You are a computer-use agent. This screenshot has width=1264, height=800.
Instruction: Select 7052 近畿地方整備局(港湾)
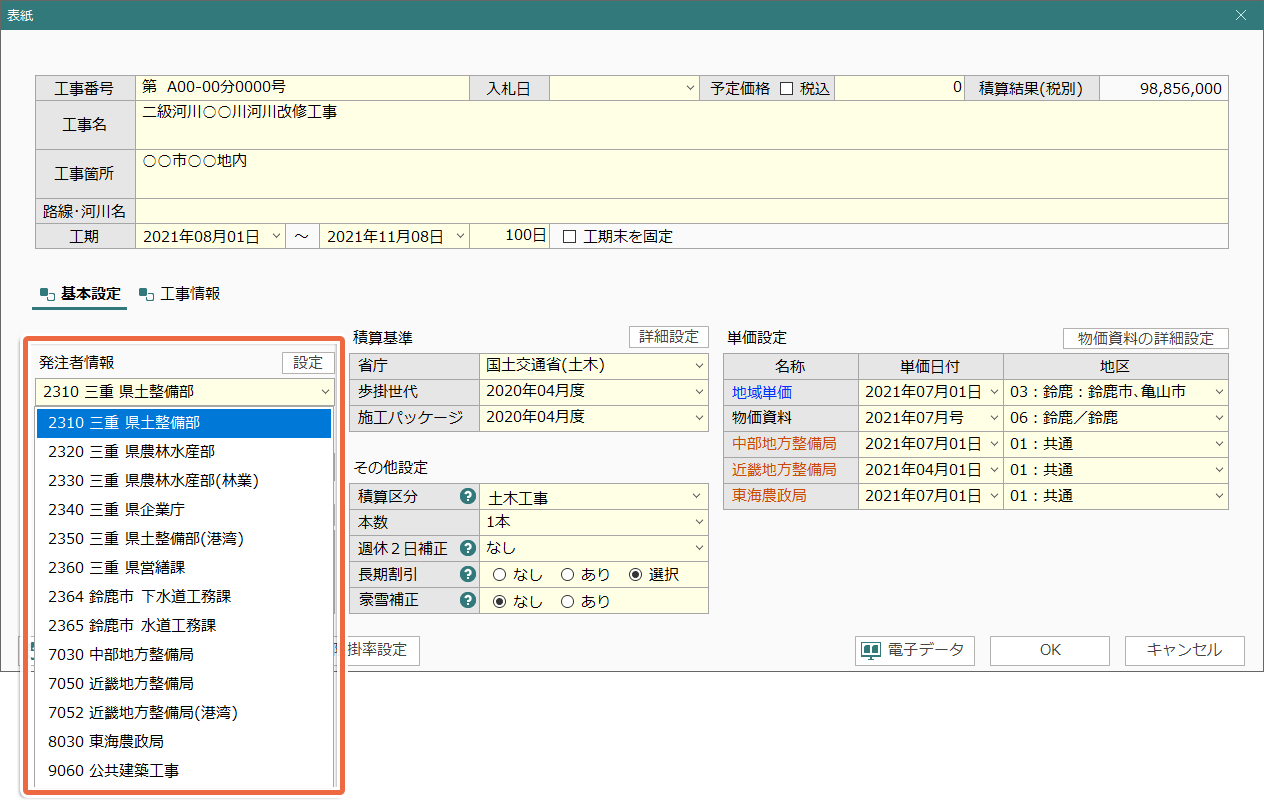184,713
